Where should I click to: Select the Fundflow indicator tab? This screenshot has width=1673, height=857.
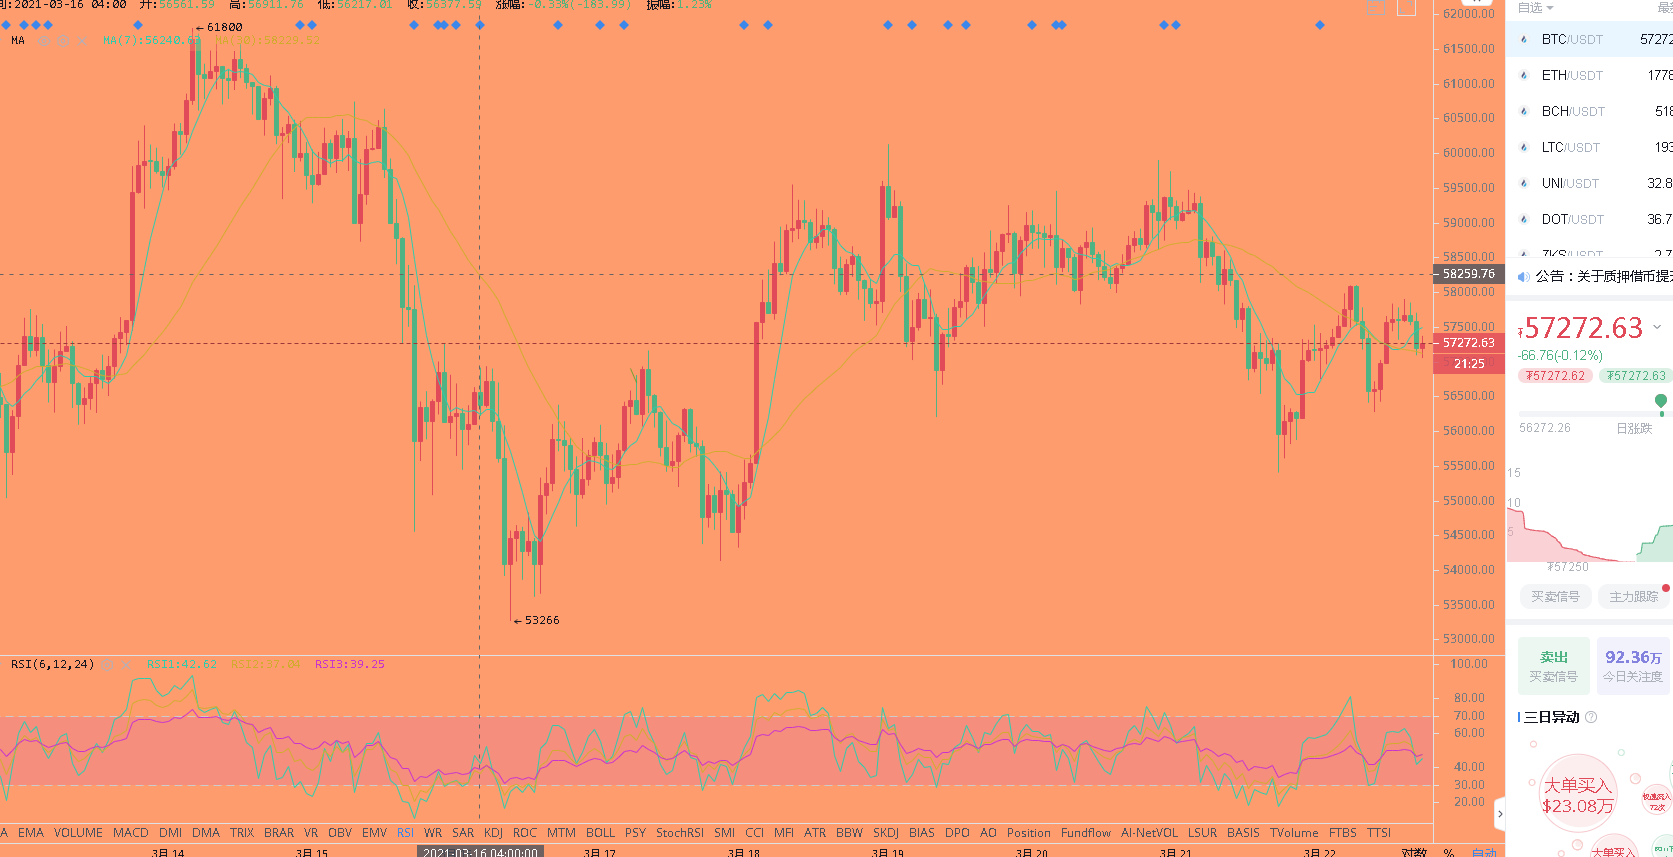point(1086,833)
